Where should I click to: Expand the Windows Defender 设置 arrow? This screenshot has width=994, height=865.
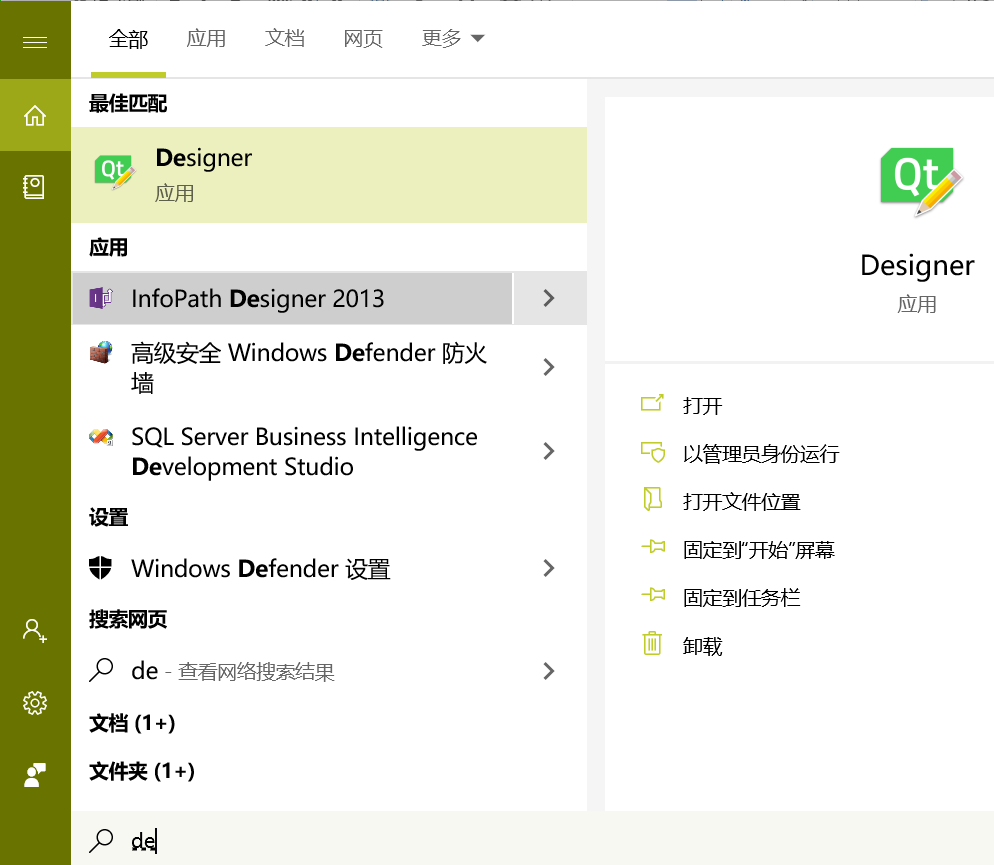[549, 568]
